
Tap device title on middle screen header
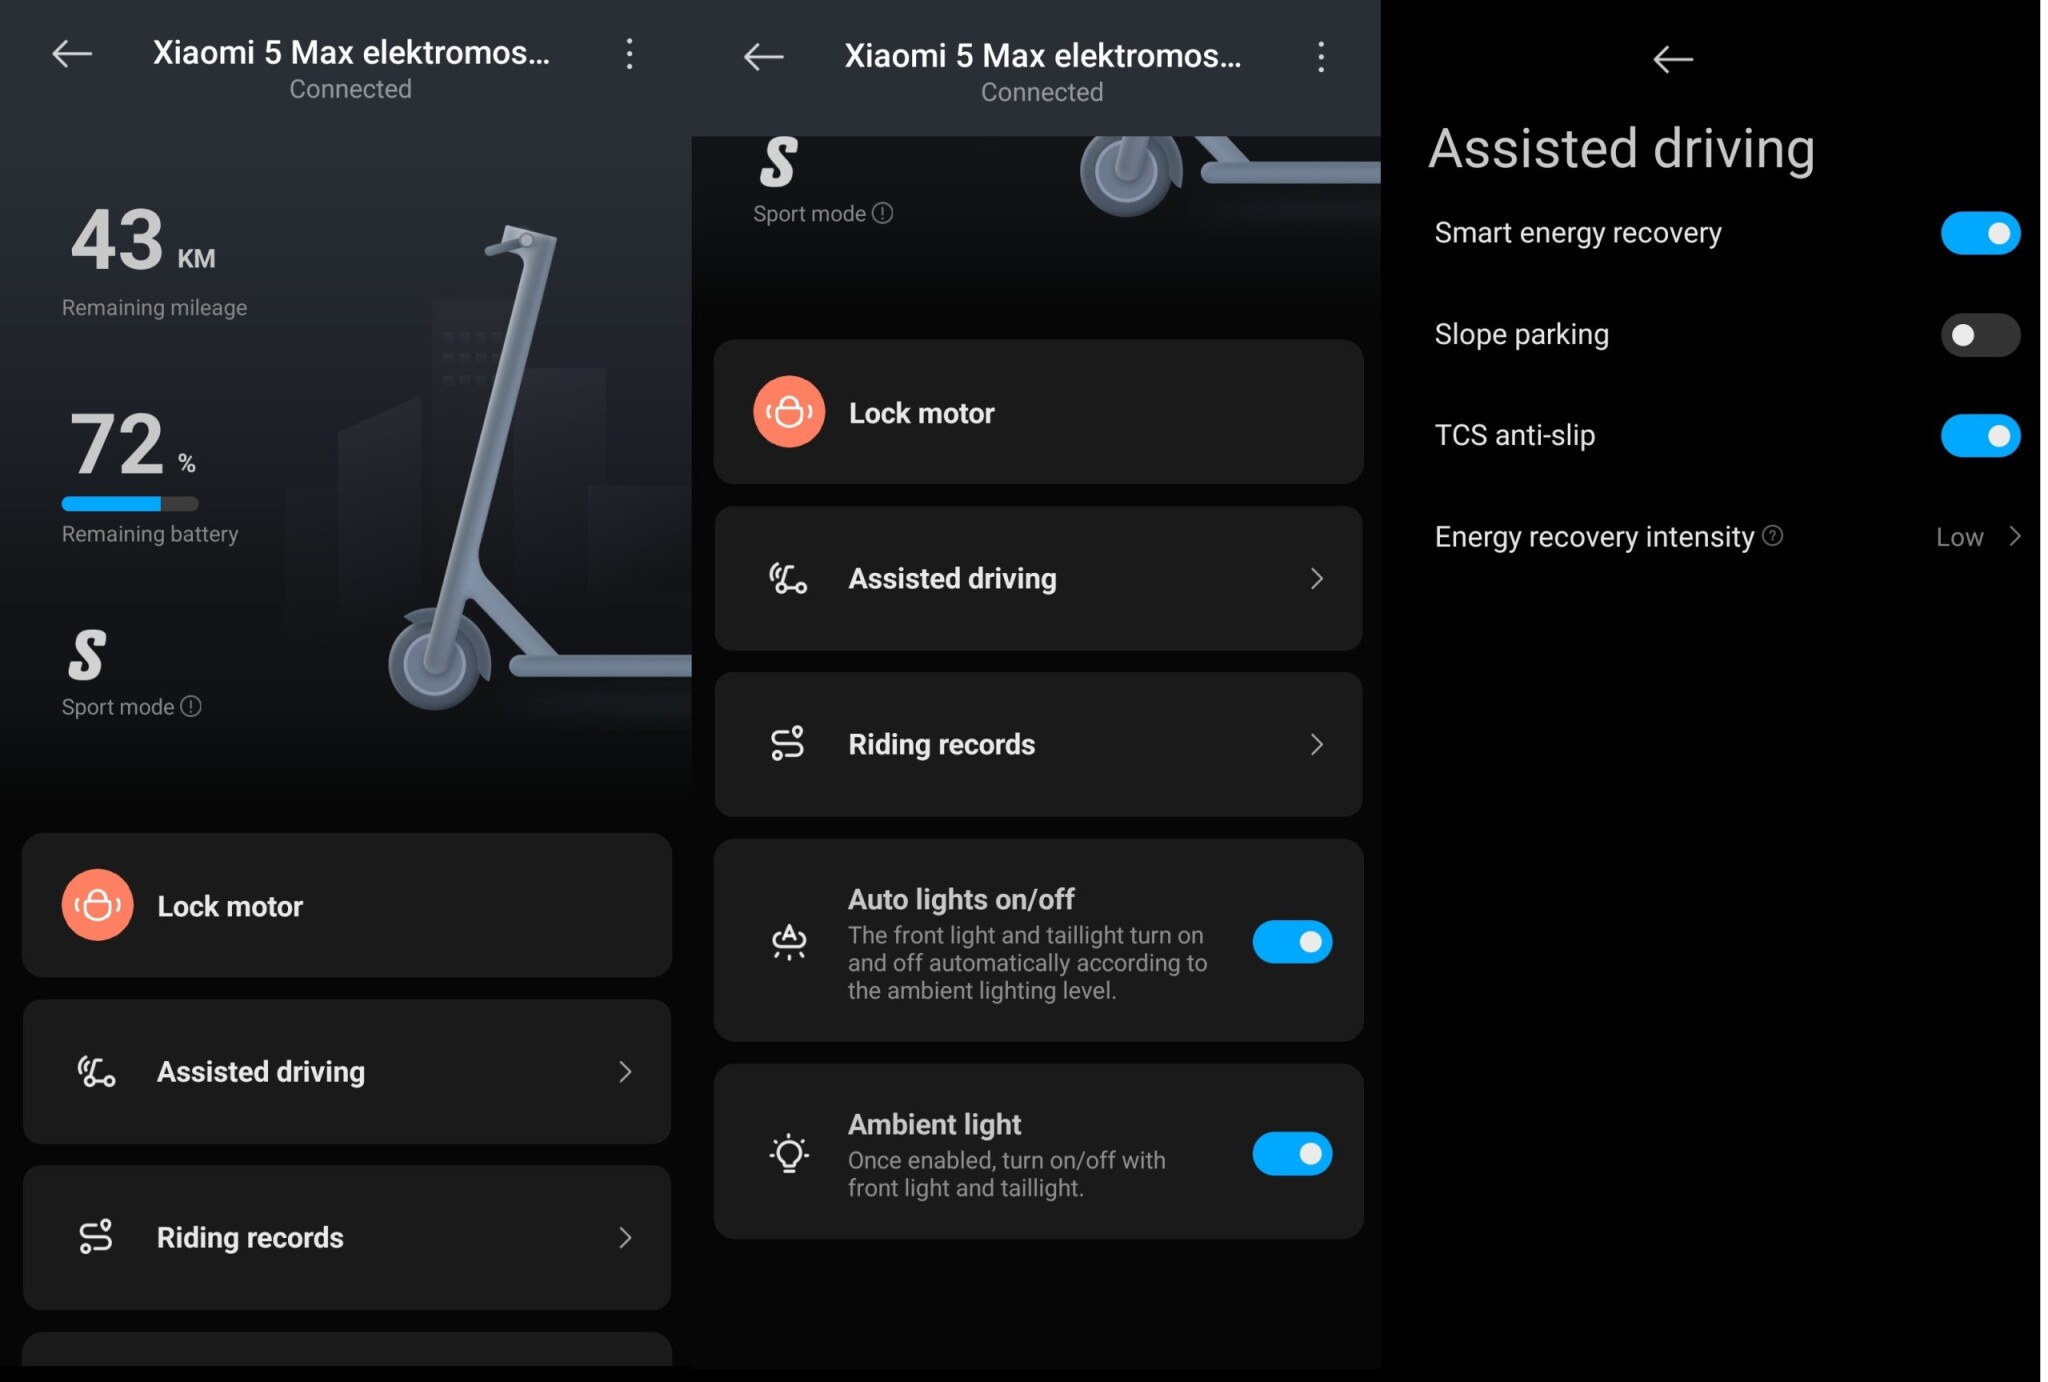click(1042, 55)
